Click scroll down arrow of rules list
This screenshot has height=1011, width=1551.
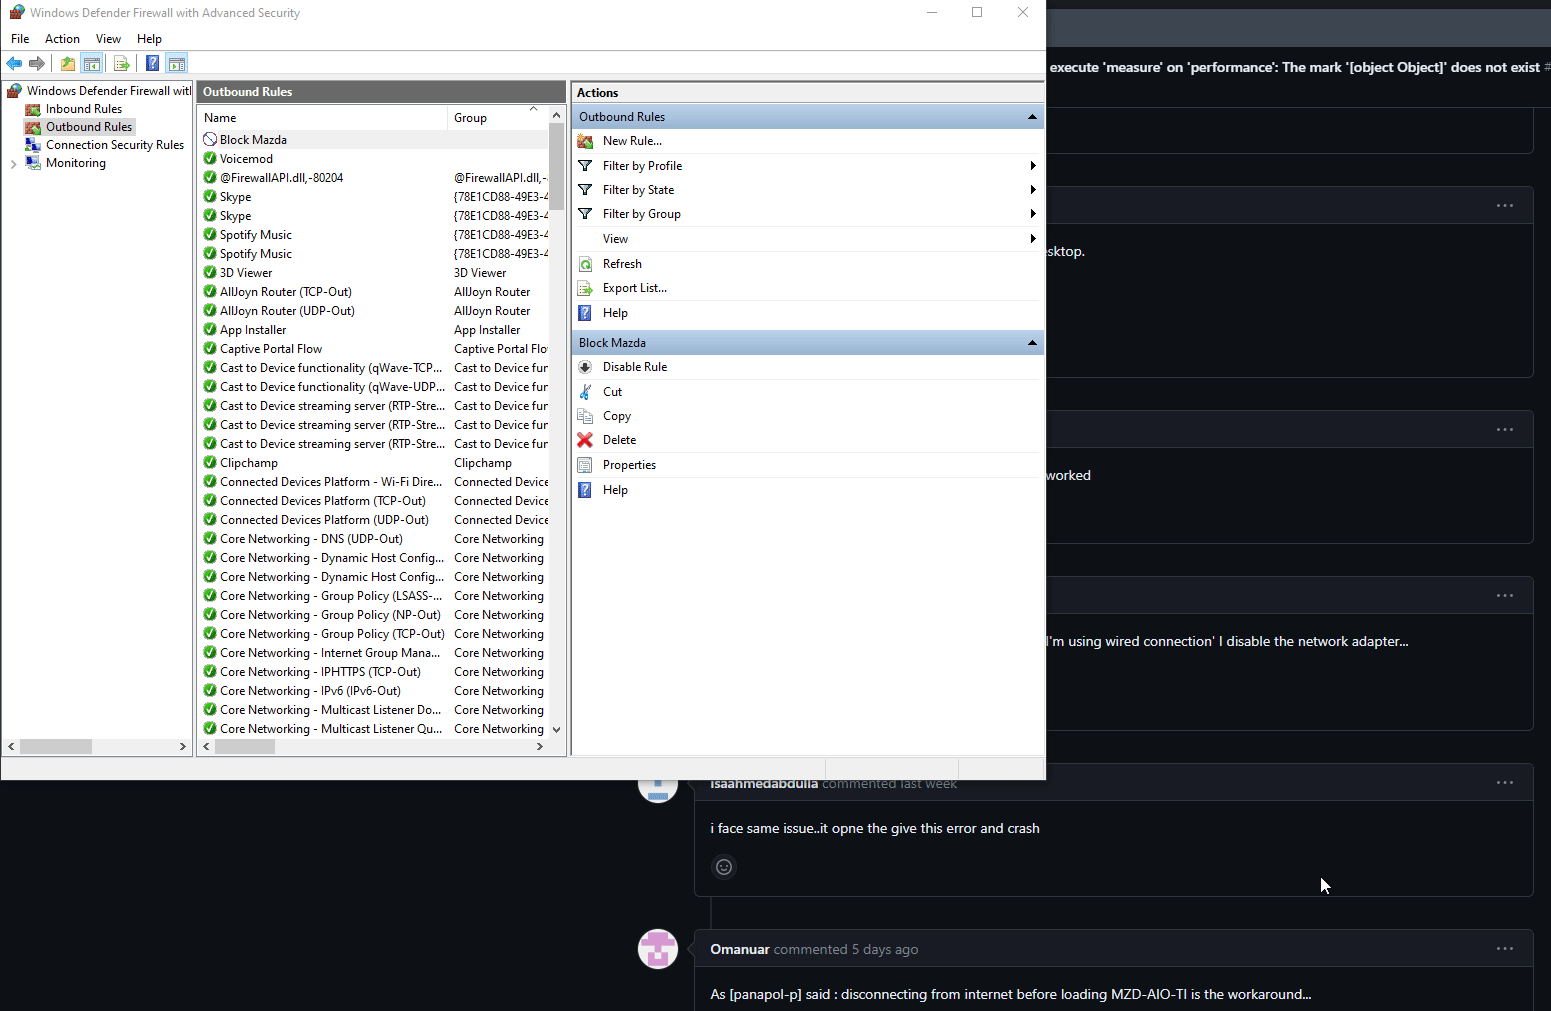pyautogui.click(x=557, y=730)
